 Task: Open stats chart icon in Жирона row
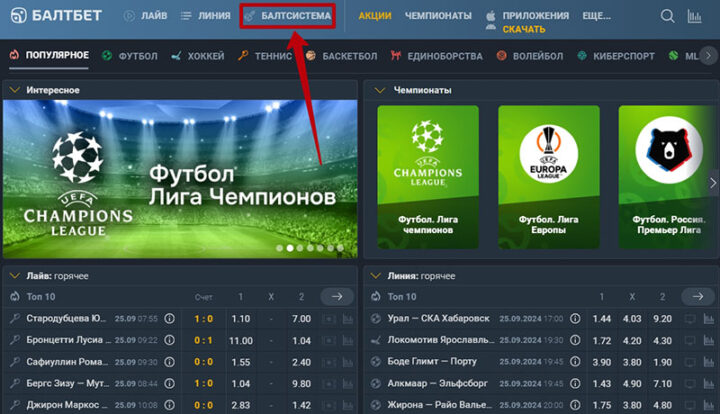point(709,405)
